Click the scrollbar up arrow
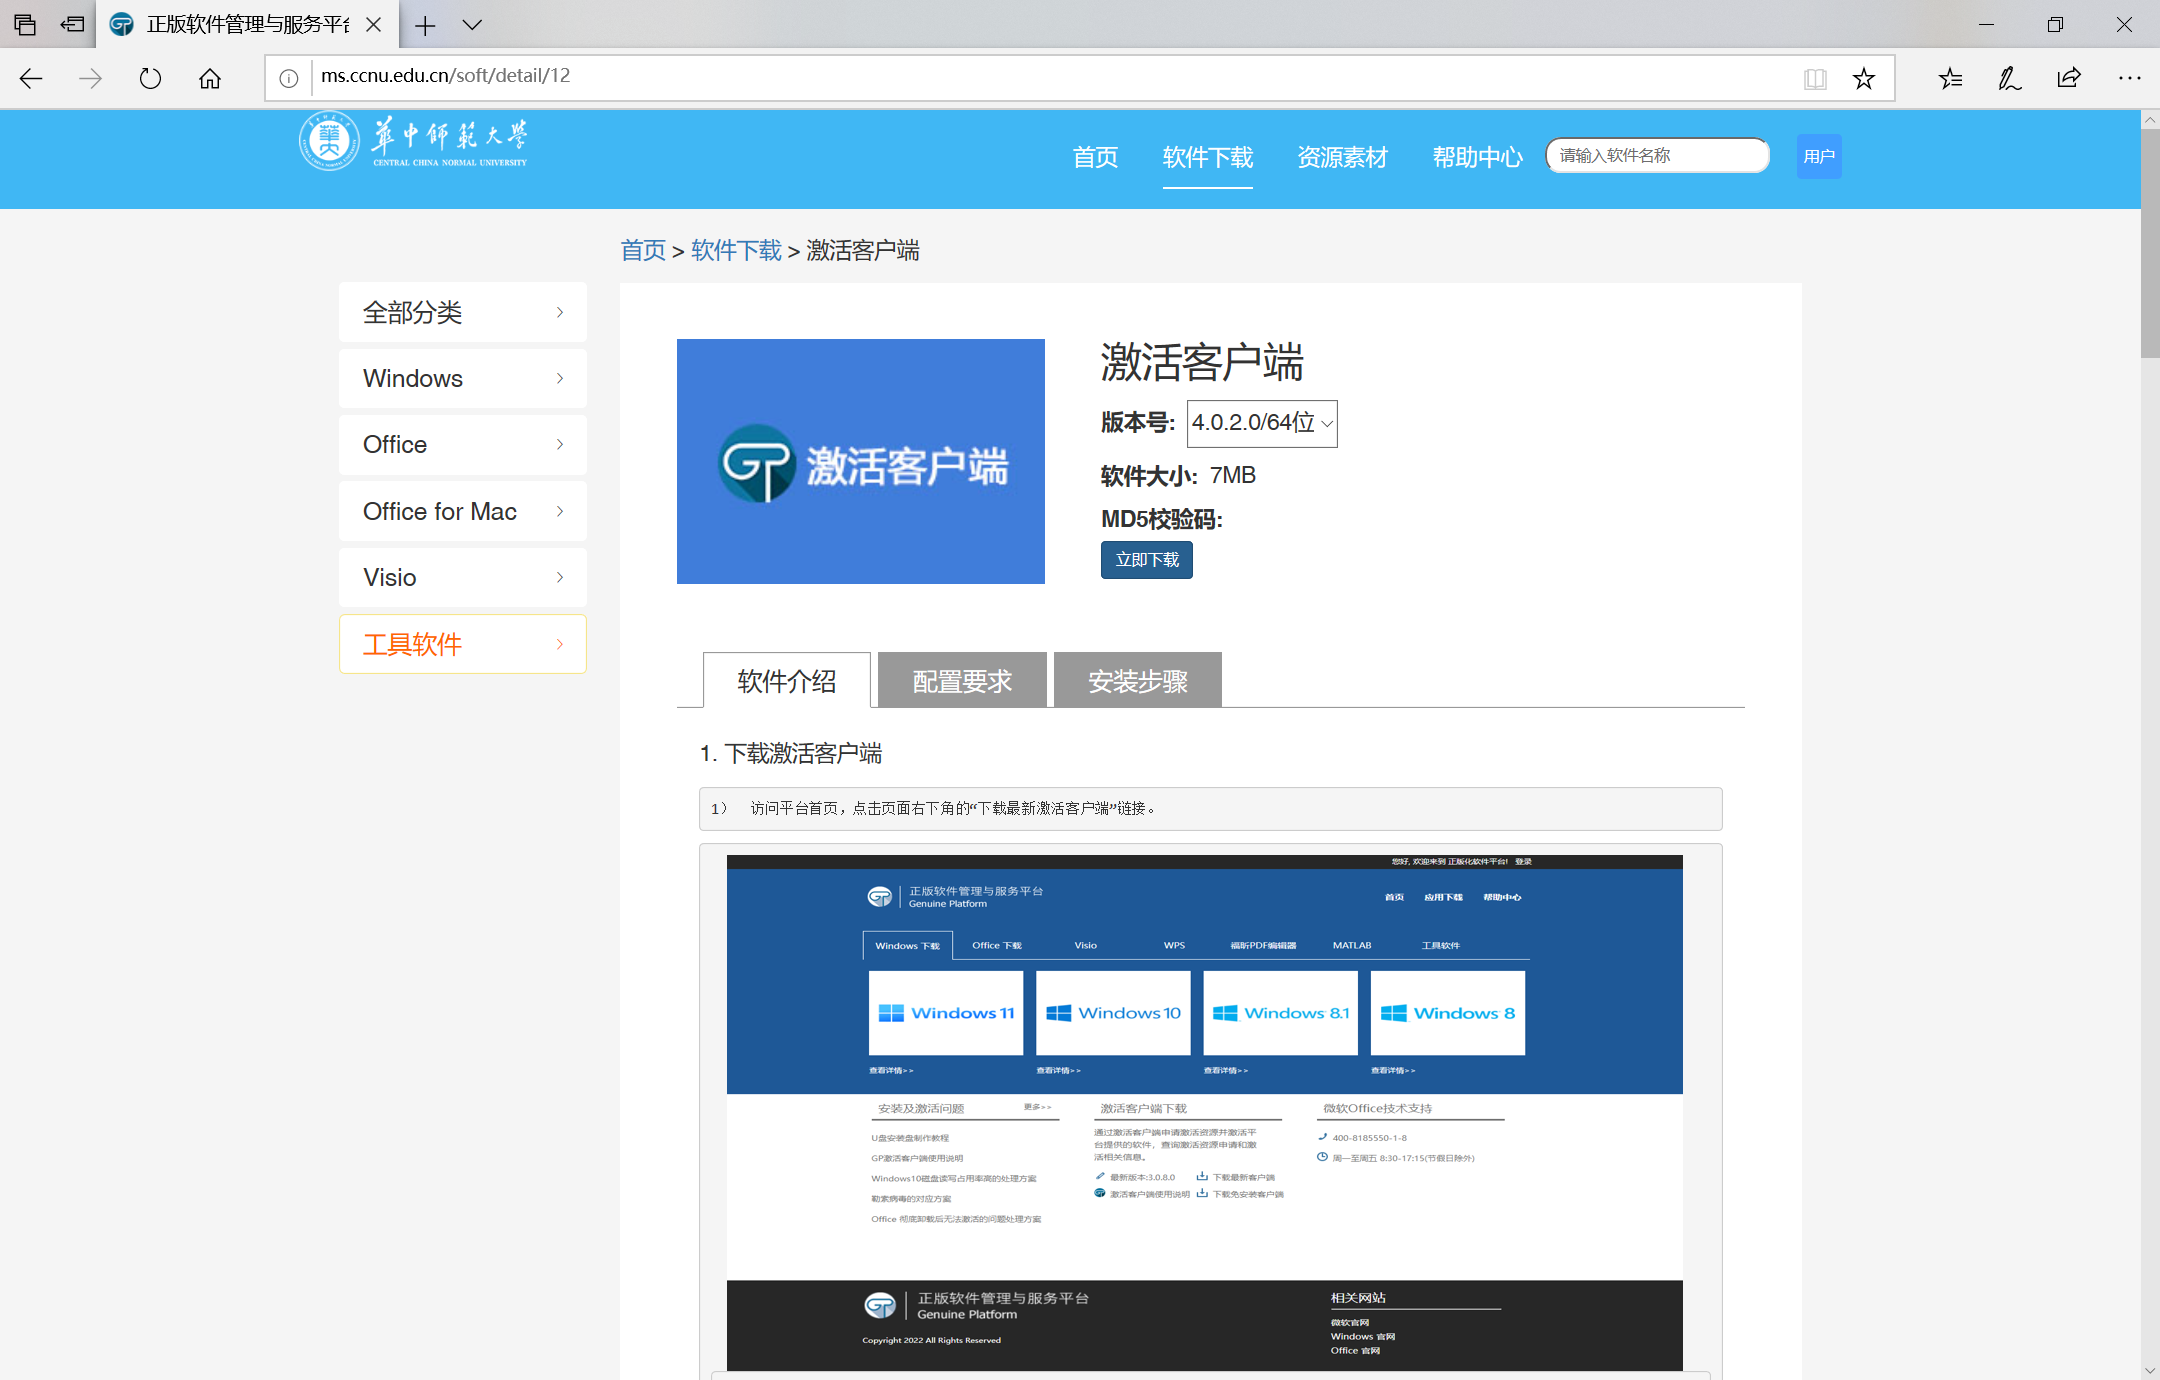Image resolution: width=2160 pixels, height=1380 pixels. pos(2150,119)
